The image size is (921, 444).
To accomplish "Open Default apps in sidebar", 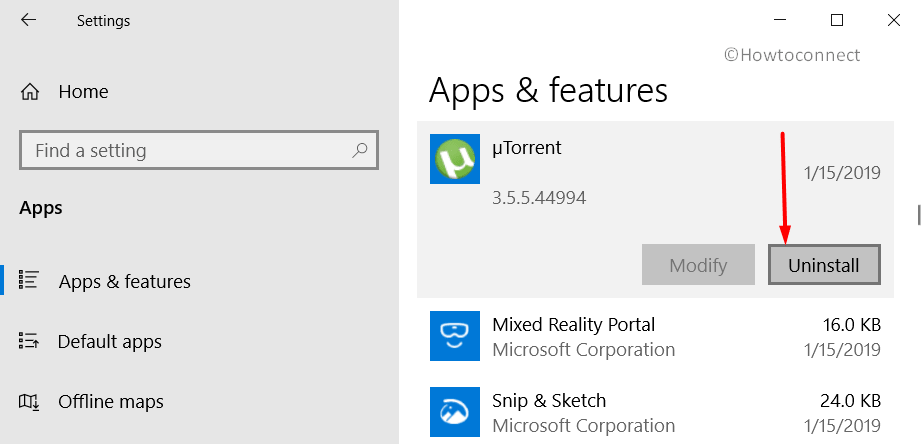I will pyautogui.click(x=109, y=341).
